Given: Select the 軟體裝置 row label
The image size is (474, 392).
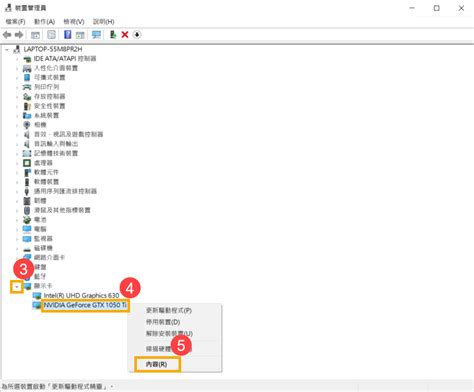Looking at the screenshot, I should (46, 182).
